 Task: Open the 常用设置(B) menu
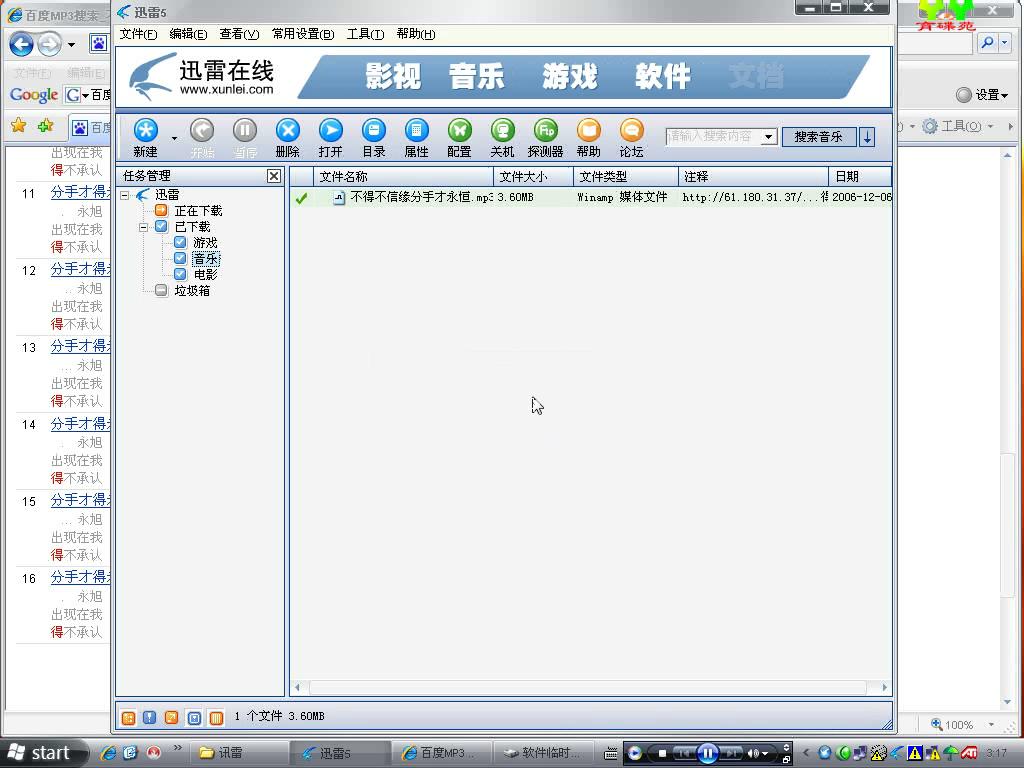tap(303, 34)
